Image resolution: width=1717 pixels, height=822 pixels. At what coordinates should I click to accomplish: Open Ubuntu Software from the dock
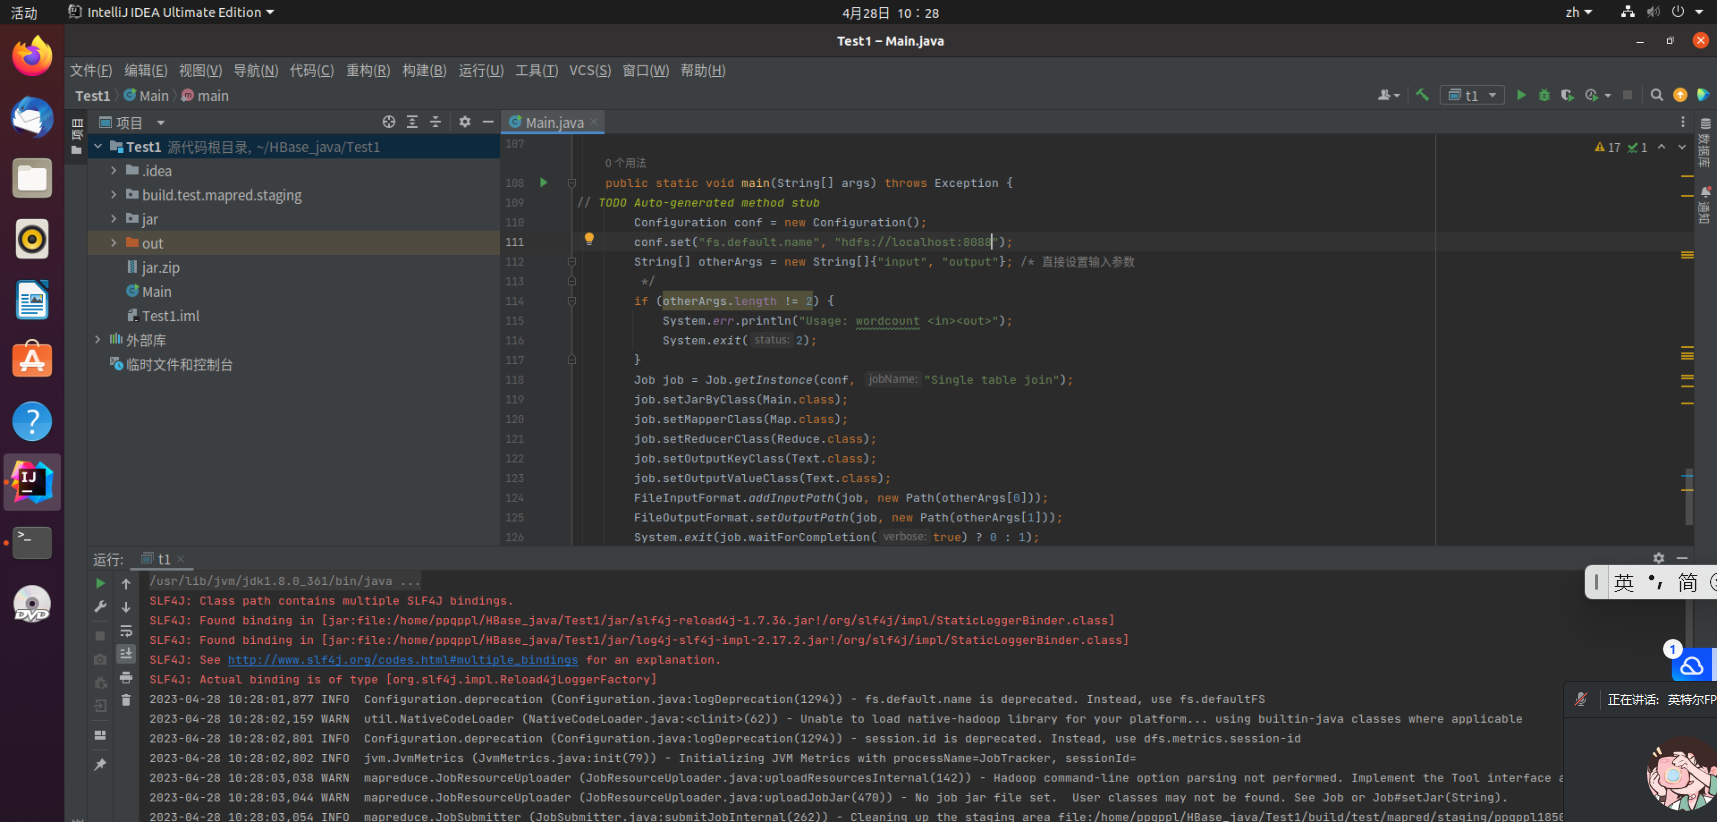32,360
